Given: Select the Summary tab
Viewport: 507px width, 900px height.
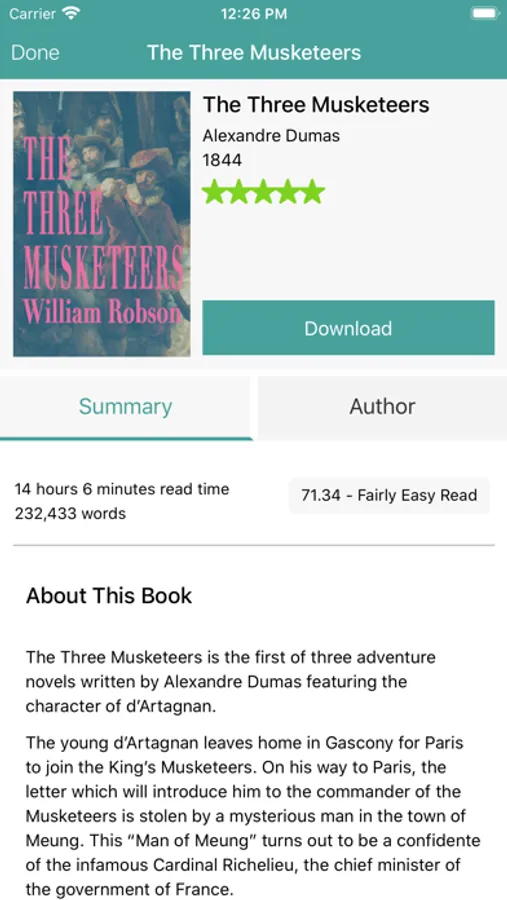Looking at the screenshot, I should 125,407.
